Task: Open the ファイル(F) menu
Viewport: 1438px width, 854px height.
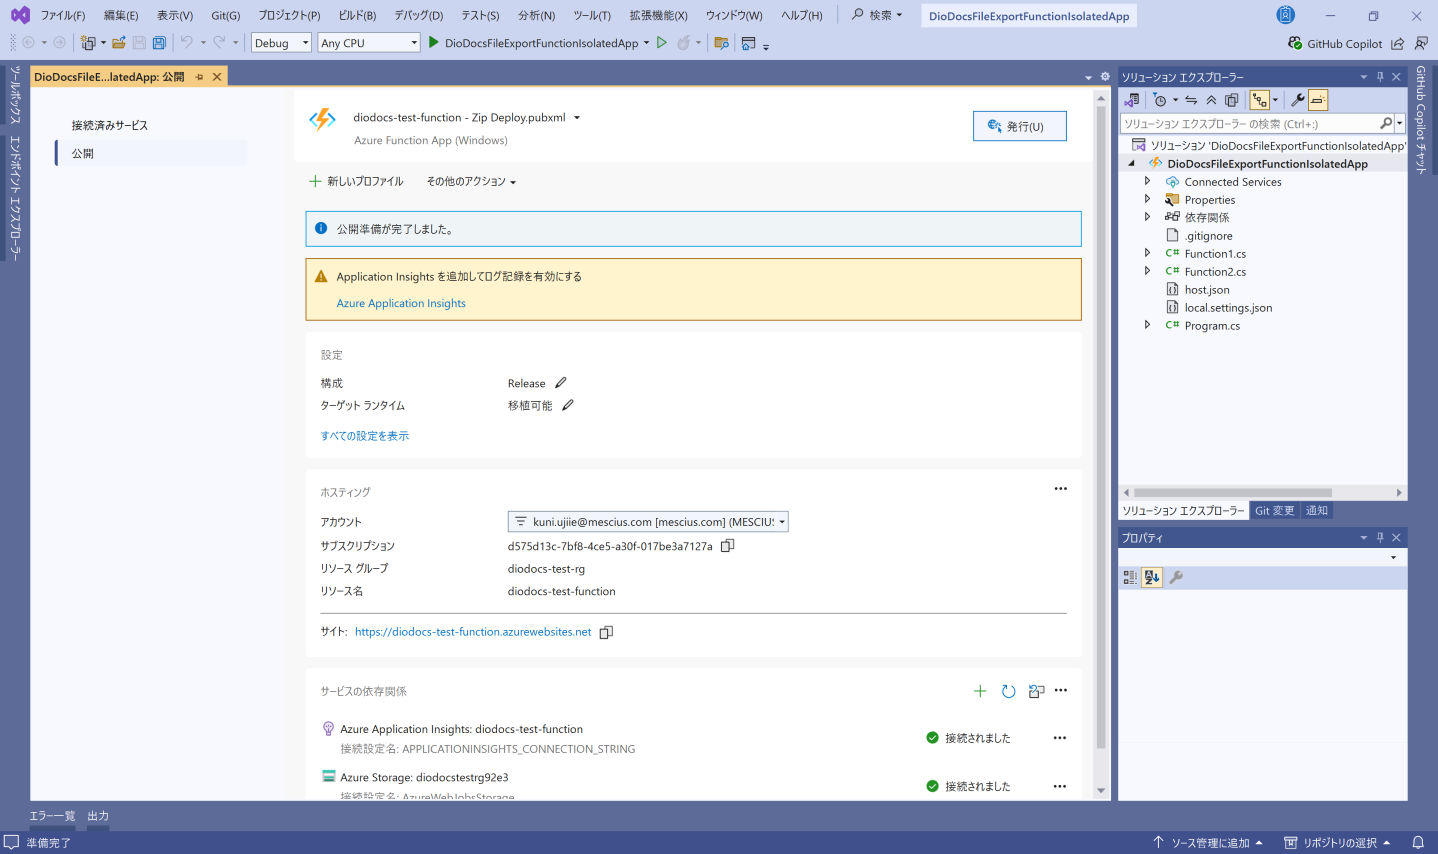Action: [x=63, y=16]
